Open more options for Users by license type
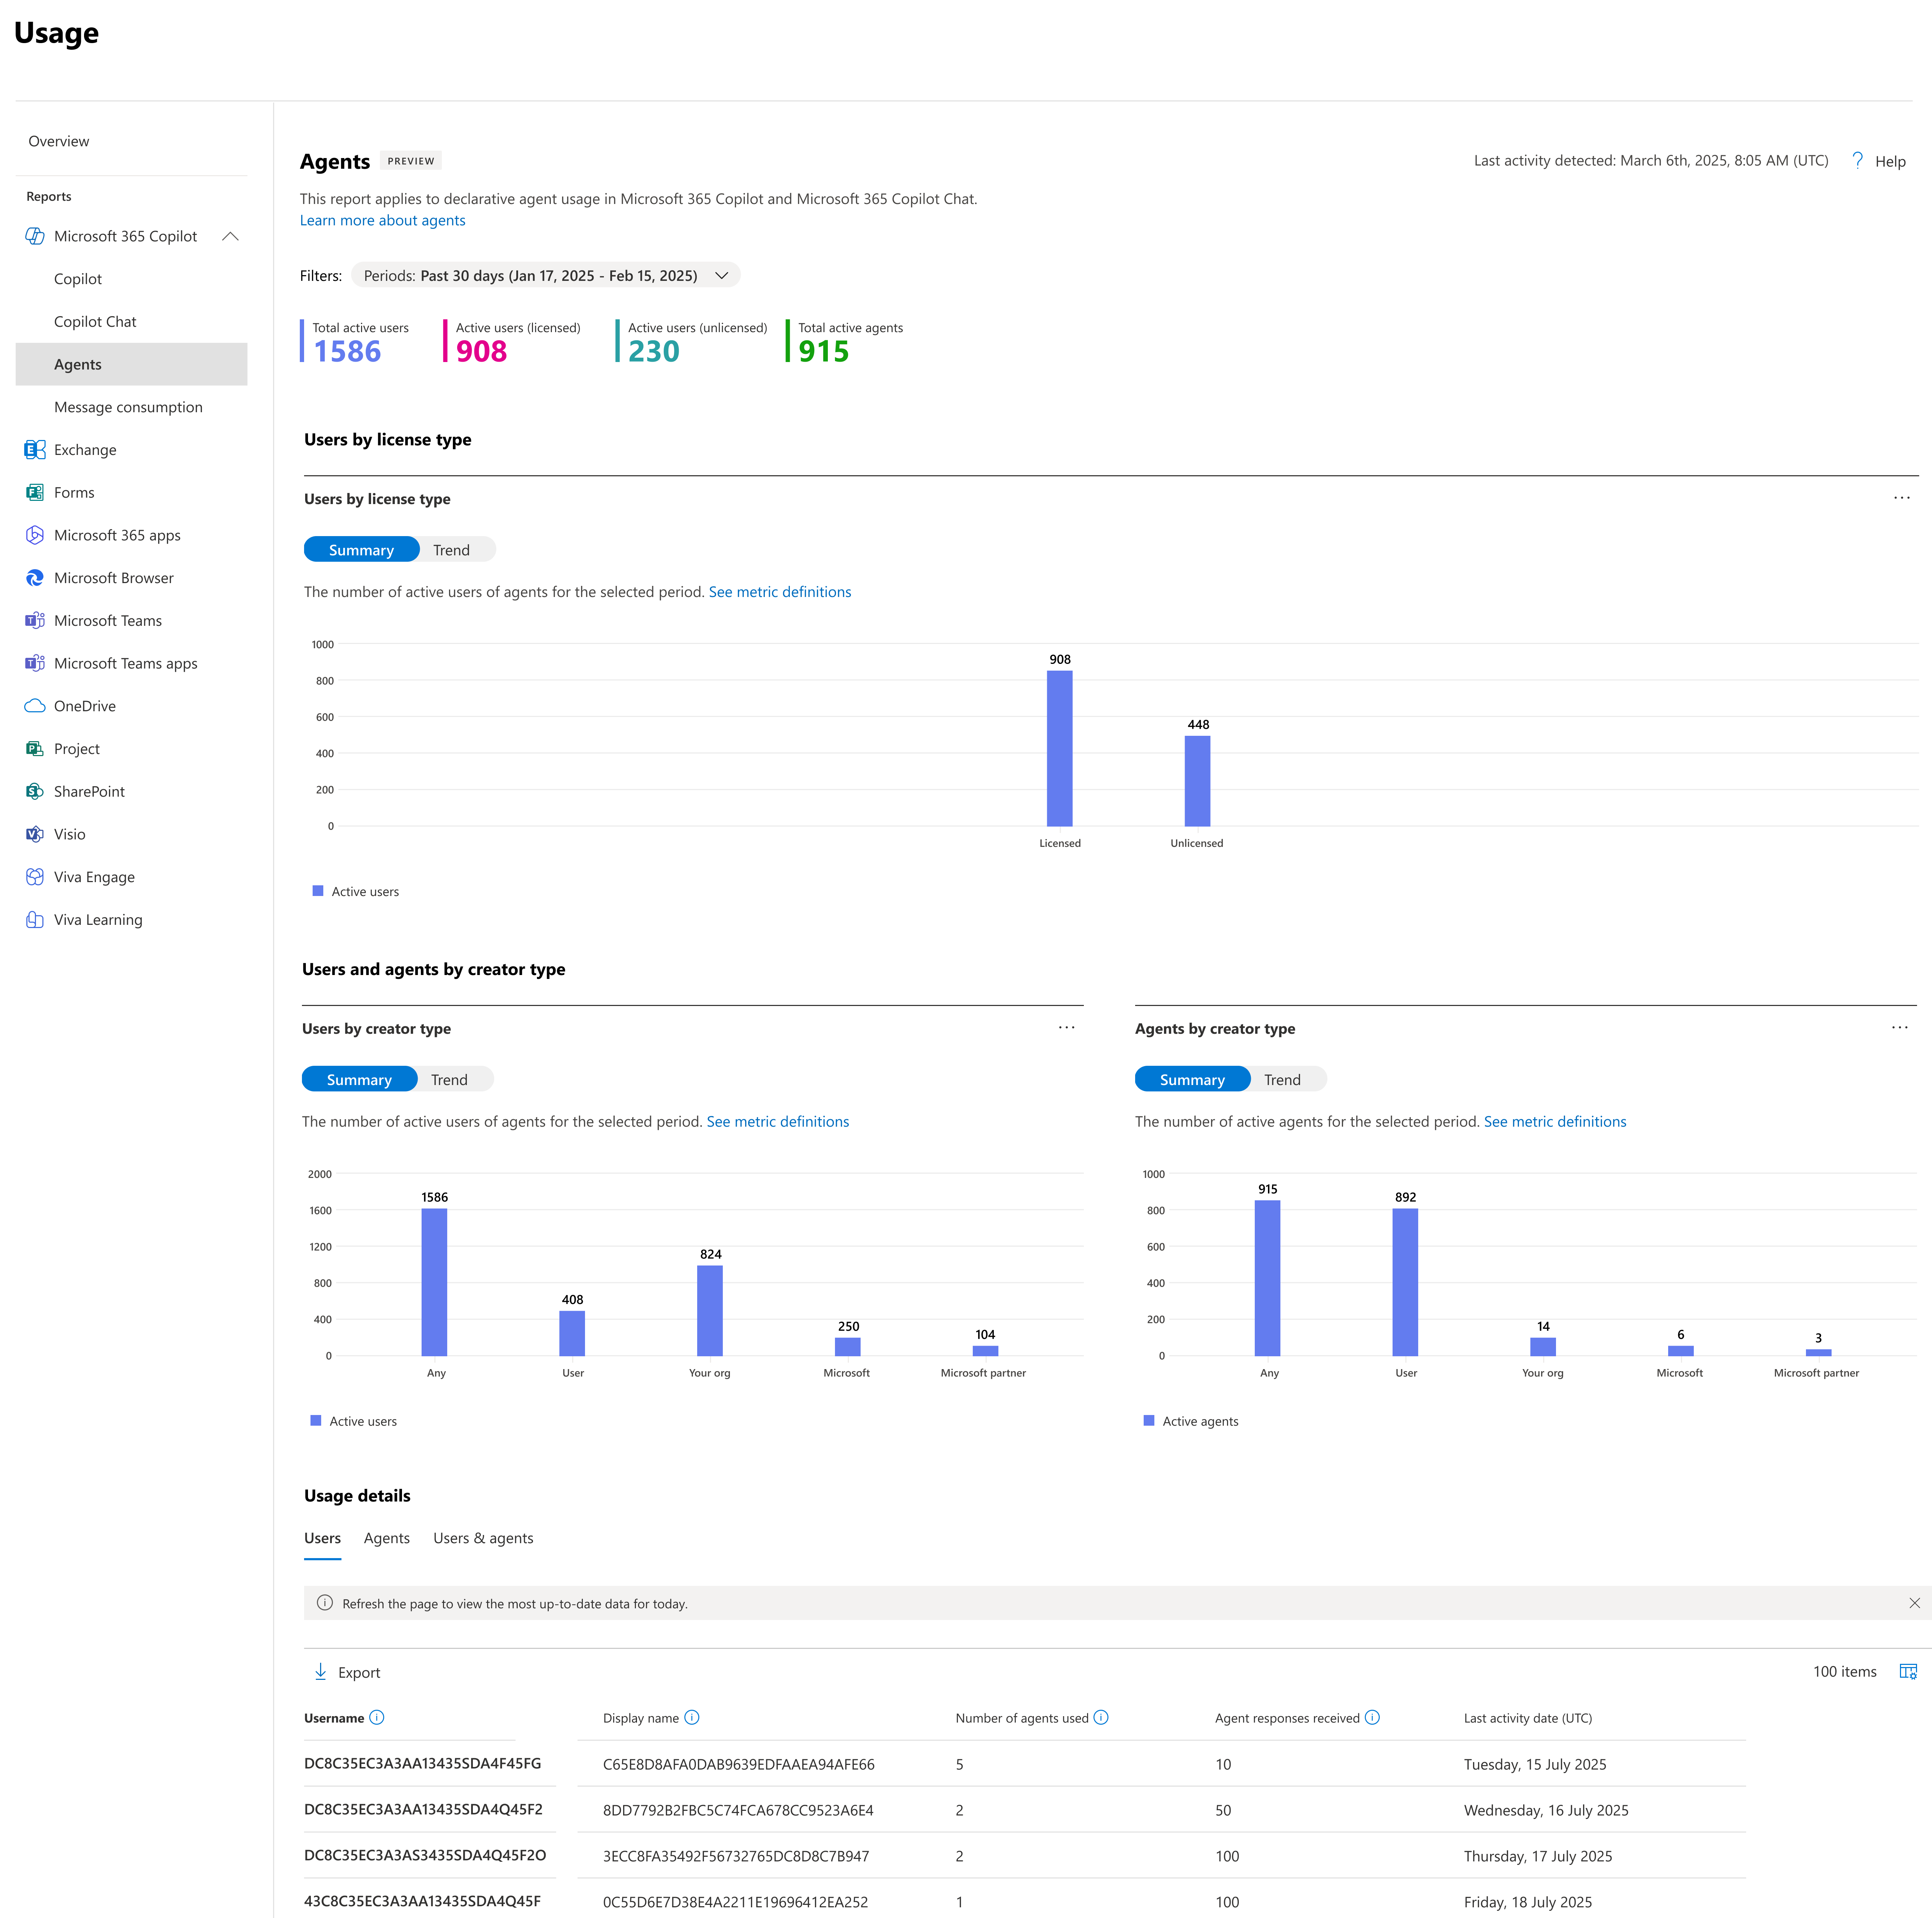 1902,498
